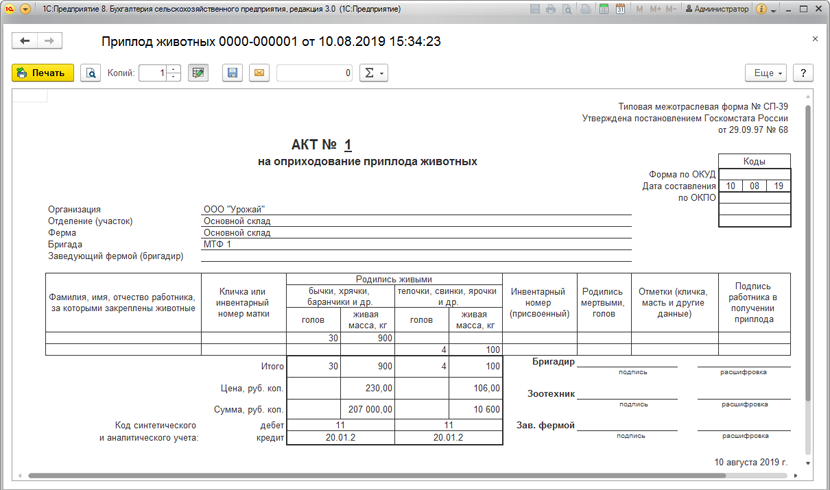This screenshot has height=490, width=830.
Task: Open the sigma sum dropdown
Action: coord(374,73)
